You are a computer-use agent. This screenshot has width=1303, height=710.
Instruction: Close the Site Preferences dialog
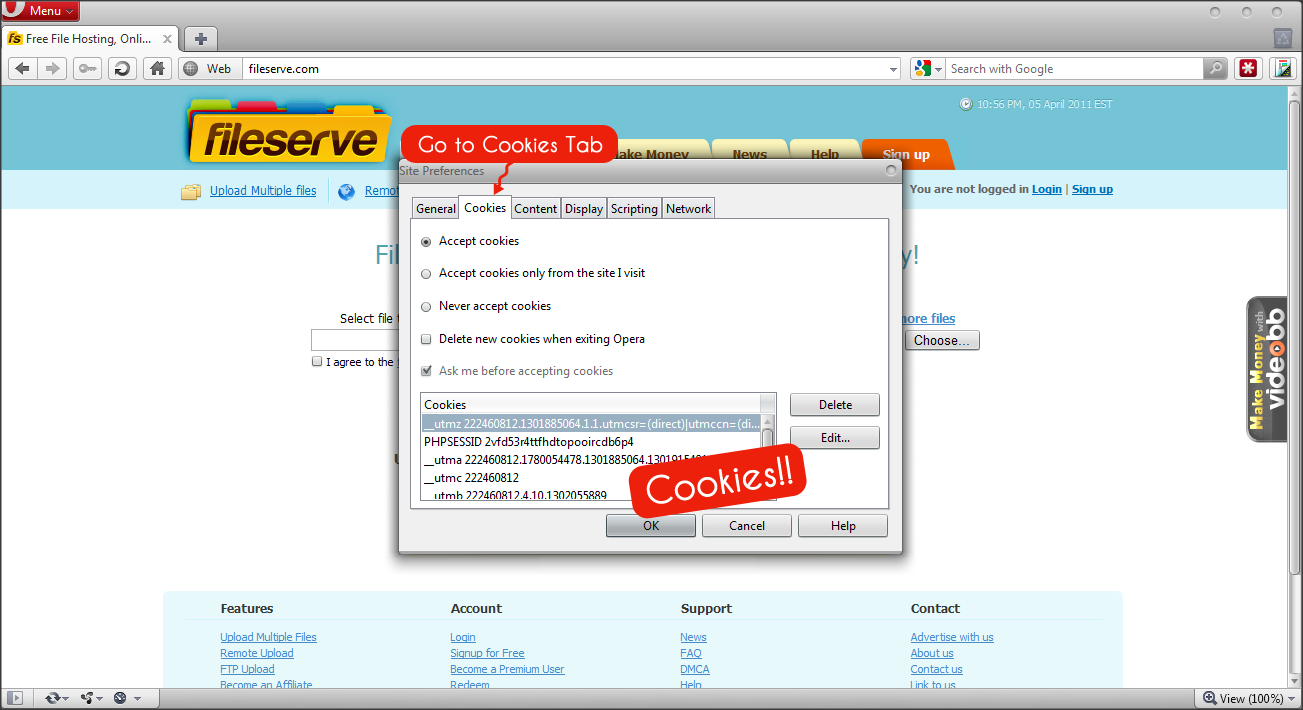(x=891, y=171)
